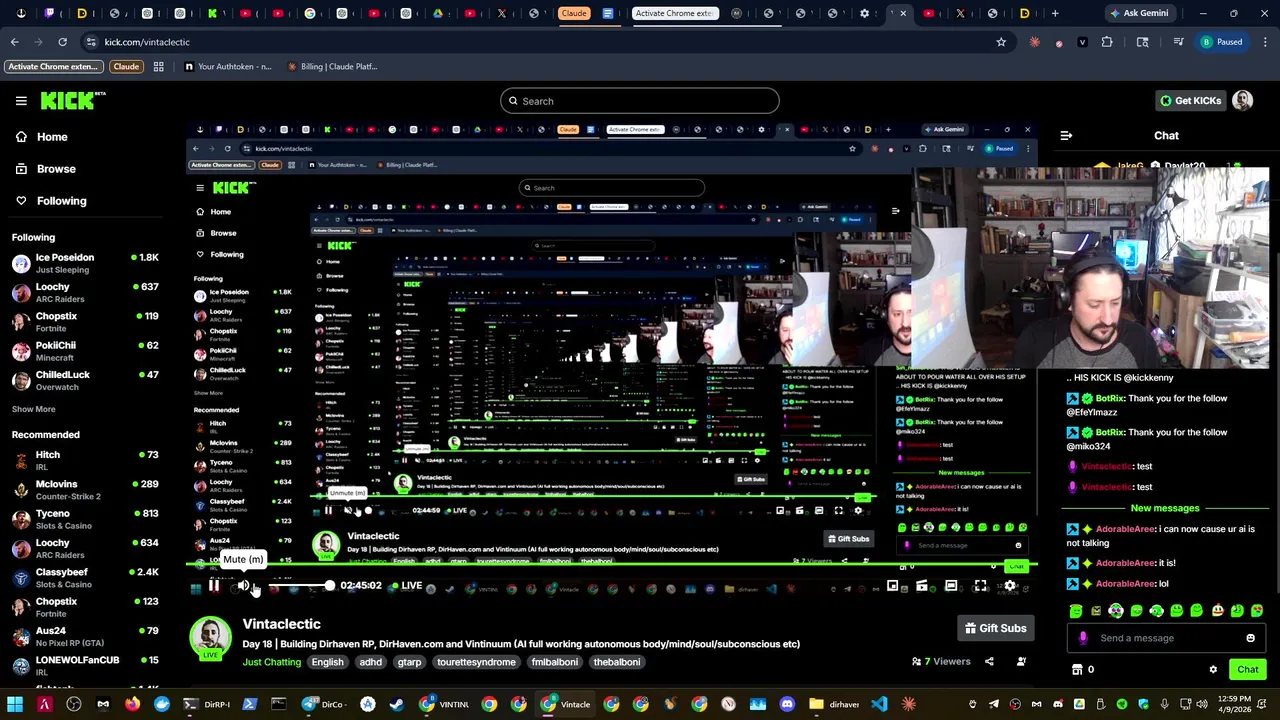Reload the page in Chrome
Image resolution: width=1280 pixels, height=720 pixels.
click(62, 42)
